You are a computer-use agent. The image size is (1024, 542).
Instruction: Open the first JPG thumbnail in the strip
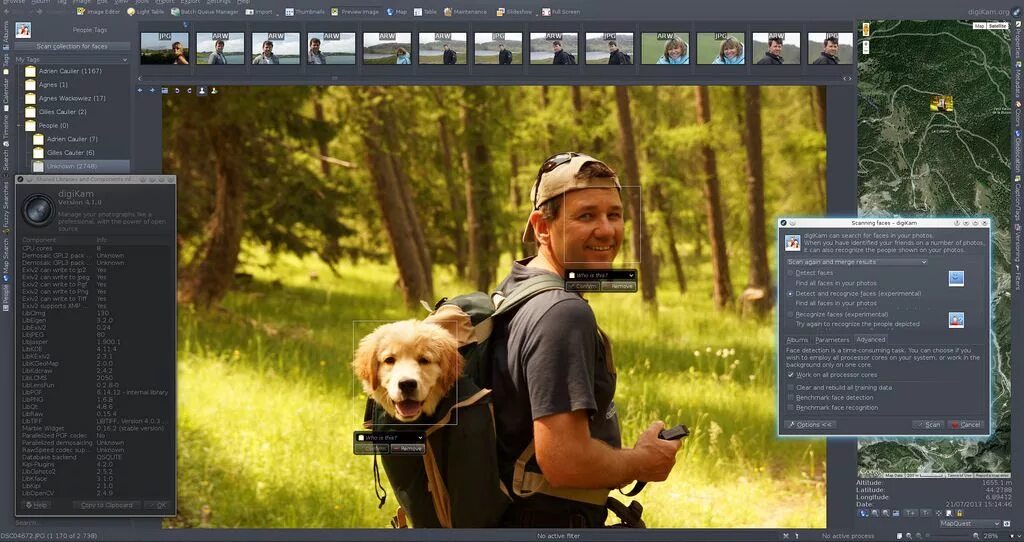165,48
